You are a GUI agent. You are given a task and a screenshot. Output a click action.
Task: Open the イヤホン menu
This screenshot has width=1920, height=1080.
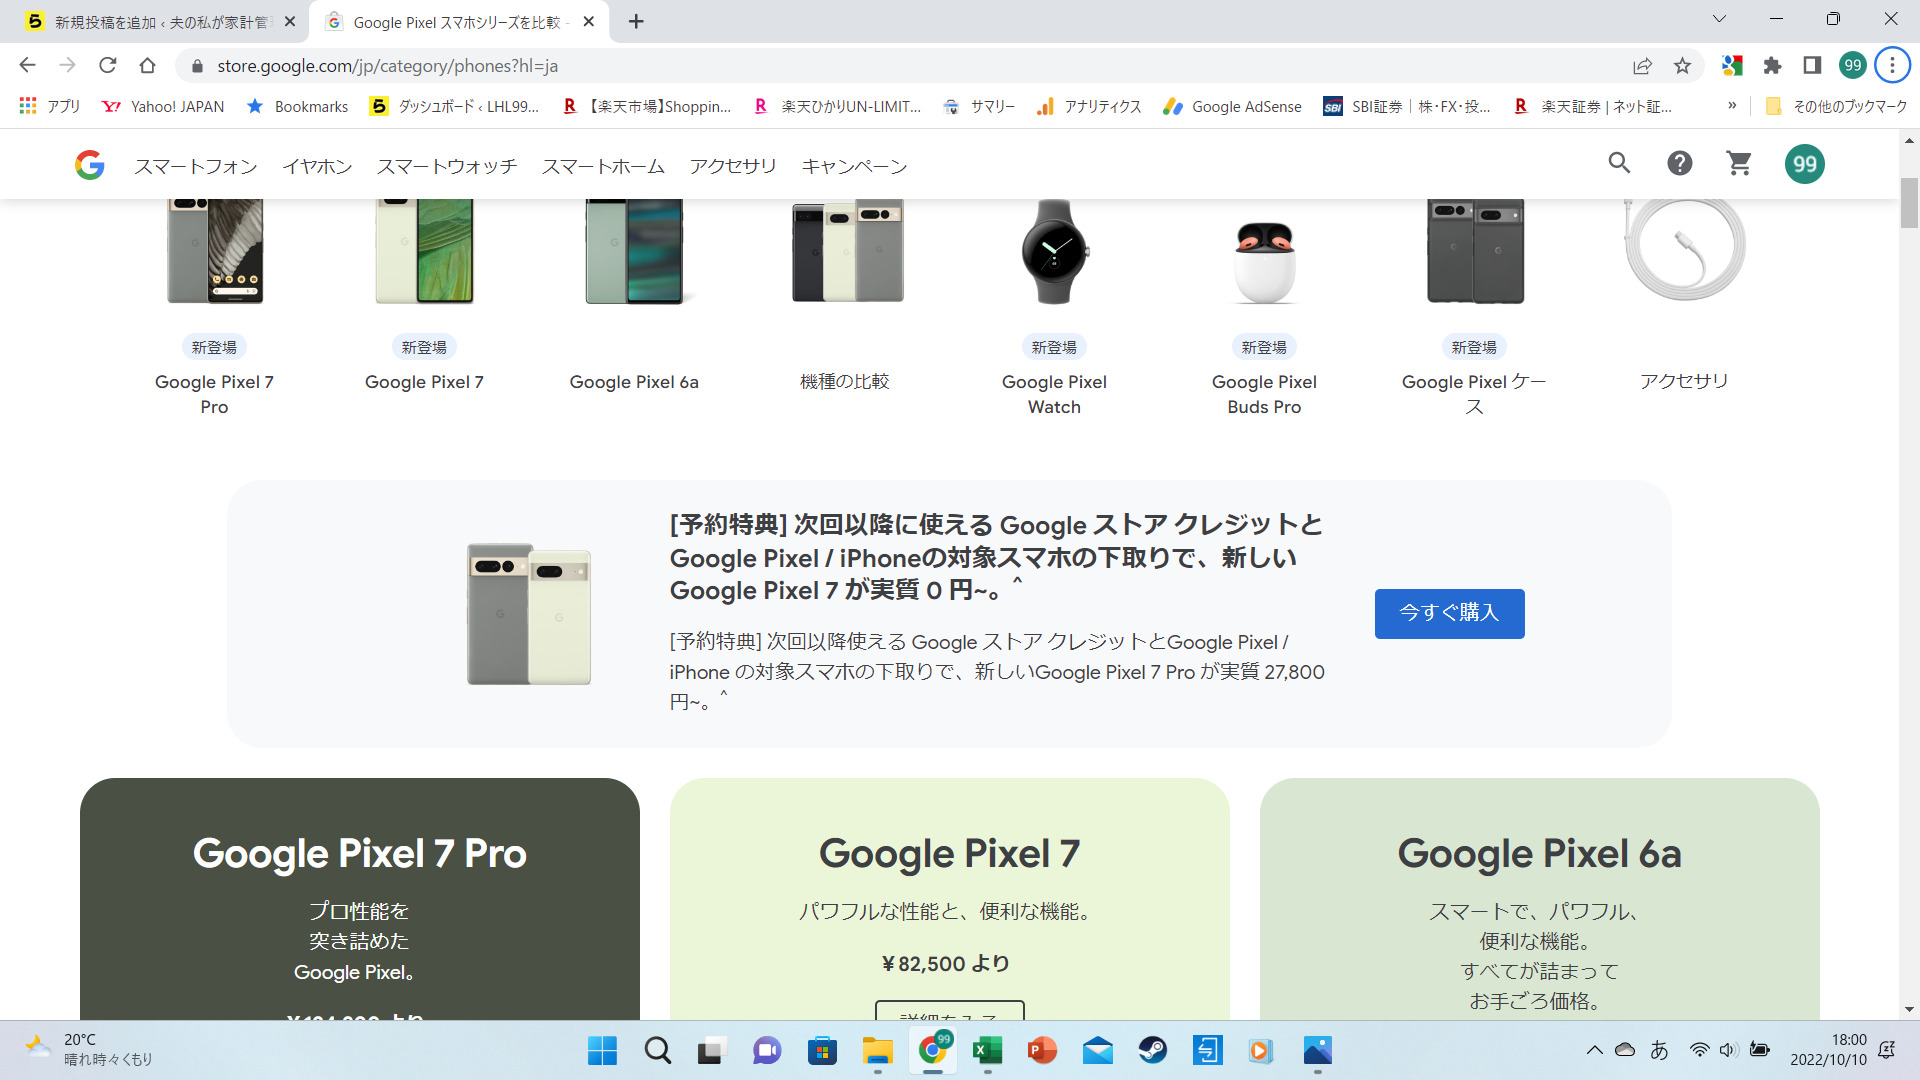click(x=317, y=166)
